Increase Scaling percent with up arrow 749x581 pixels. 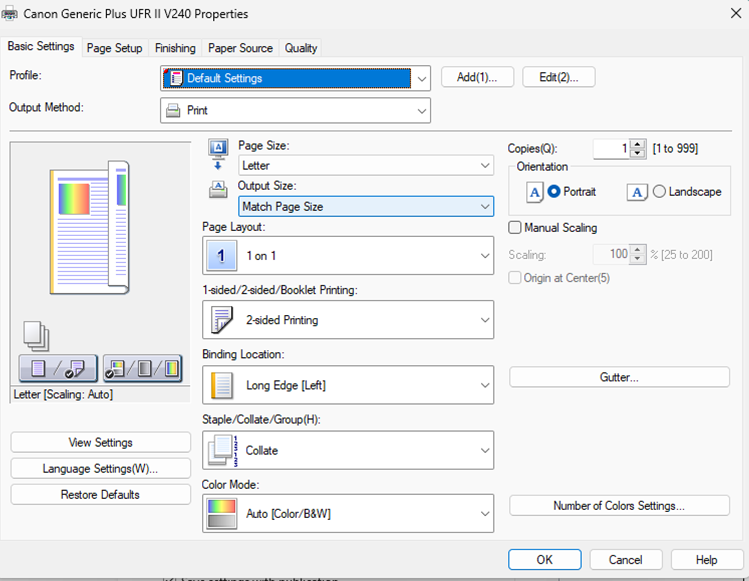click(638, 250)
